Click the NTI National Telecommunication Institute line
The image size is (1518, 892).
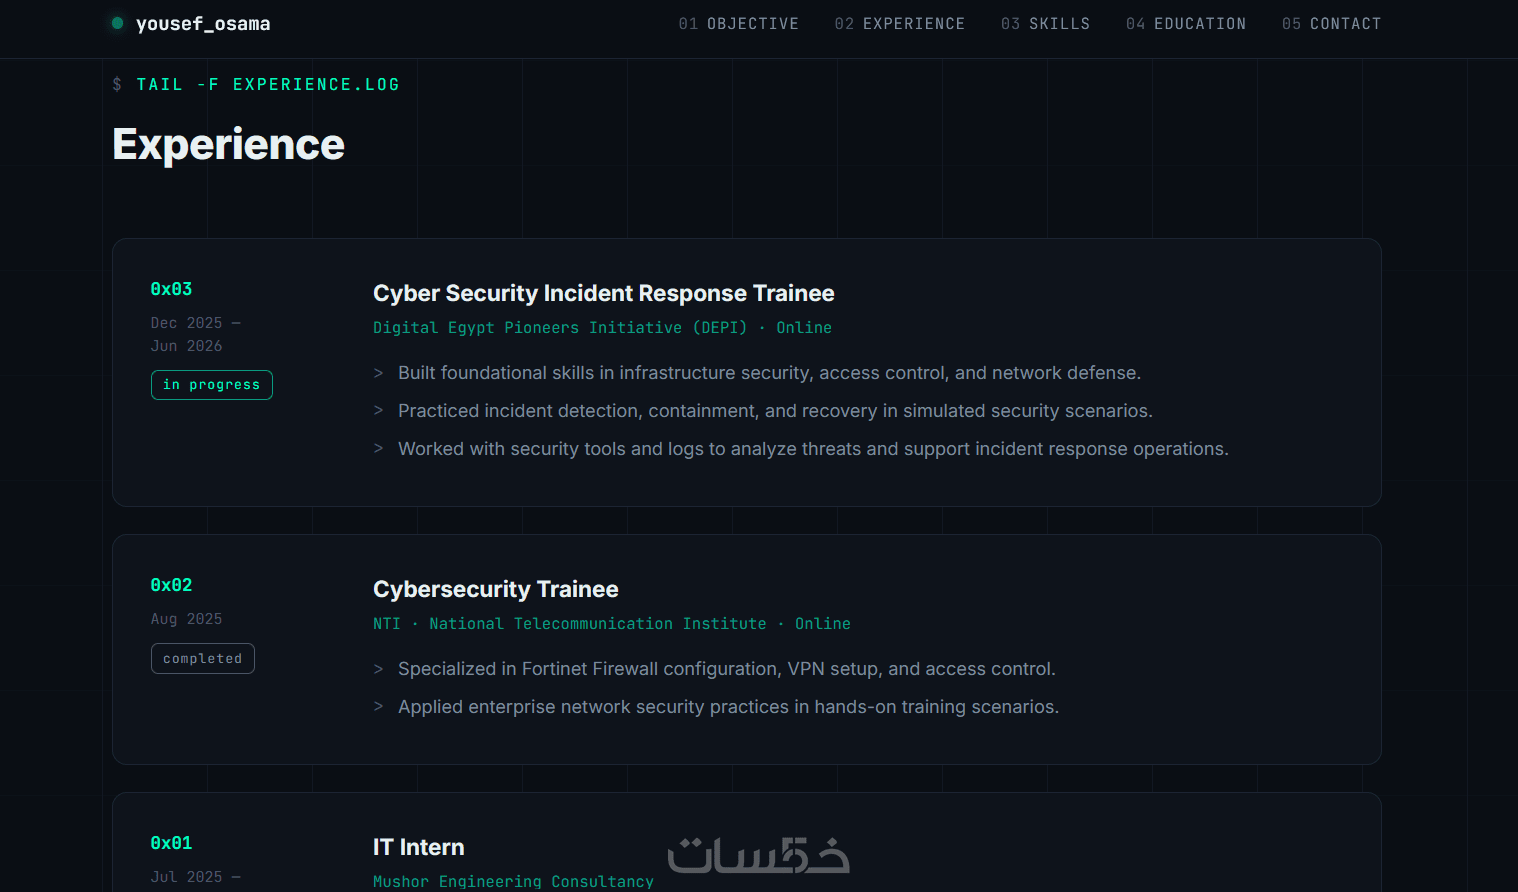(x=612, y=624)
